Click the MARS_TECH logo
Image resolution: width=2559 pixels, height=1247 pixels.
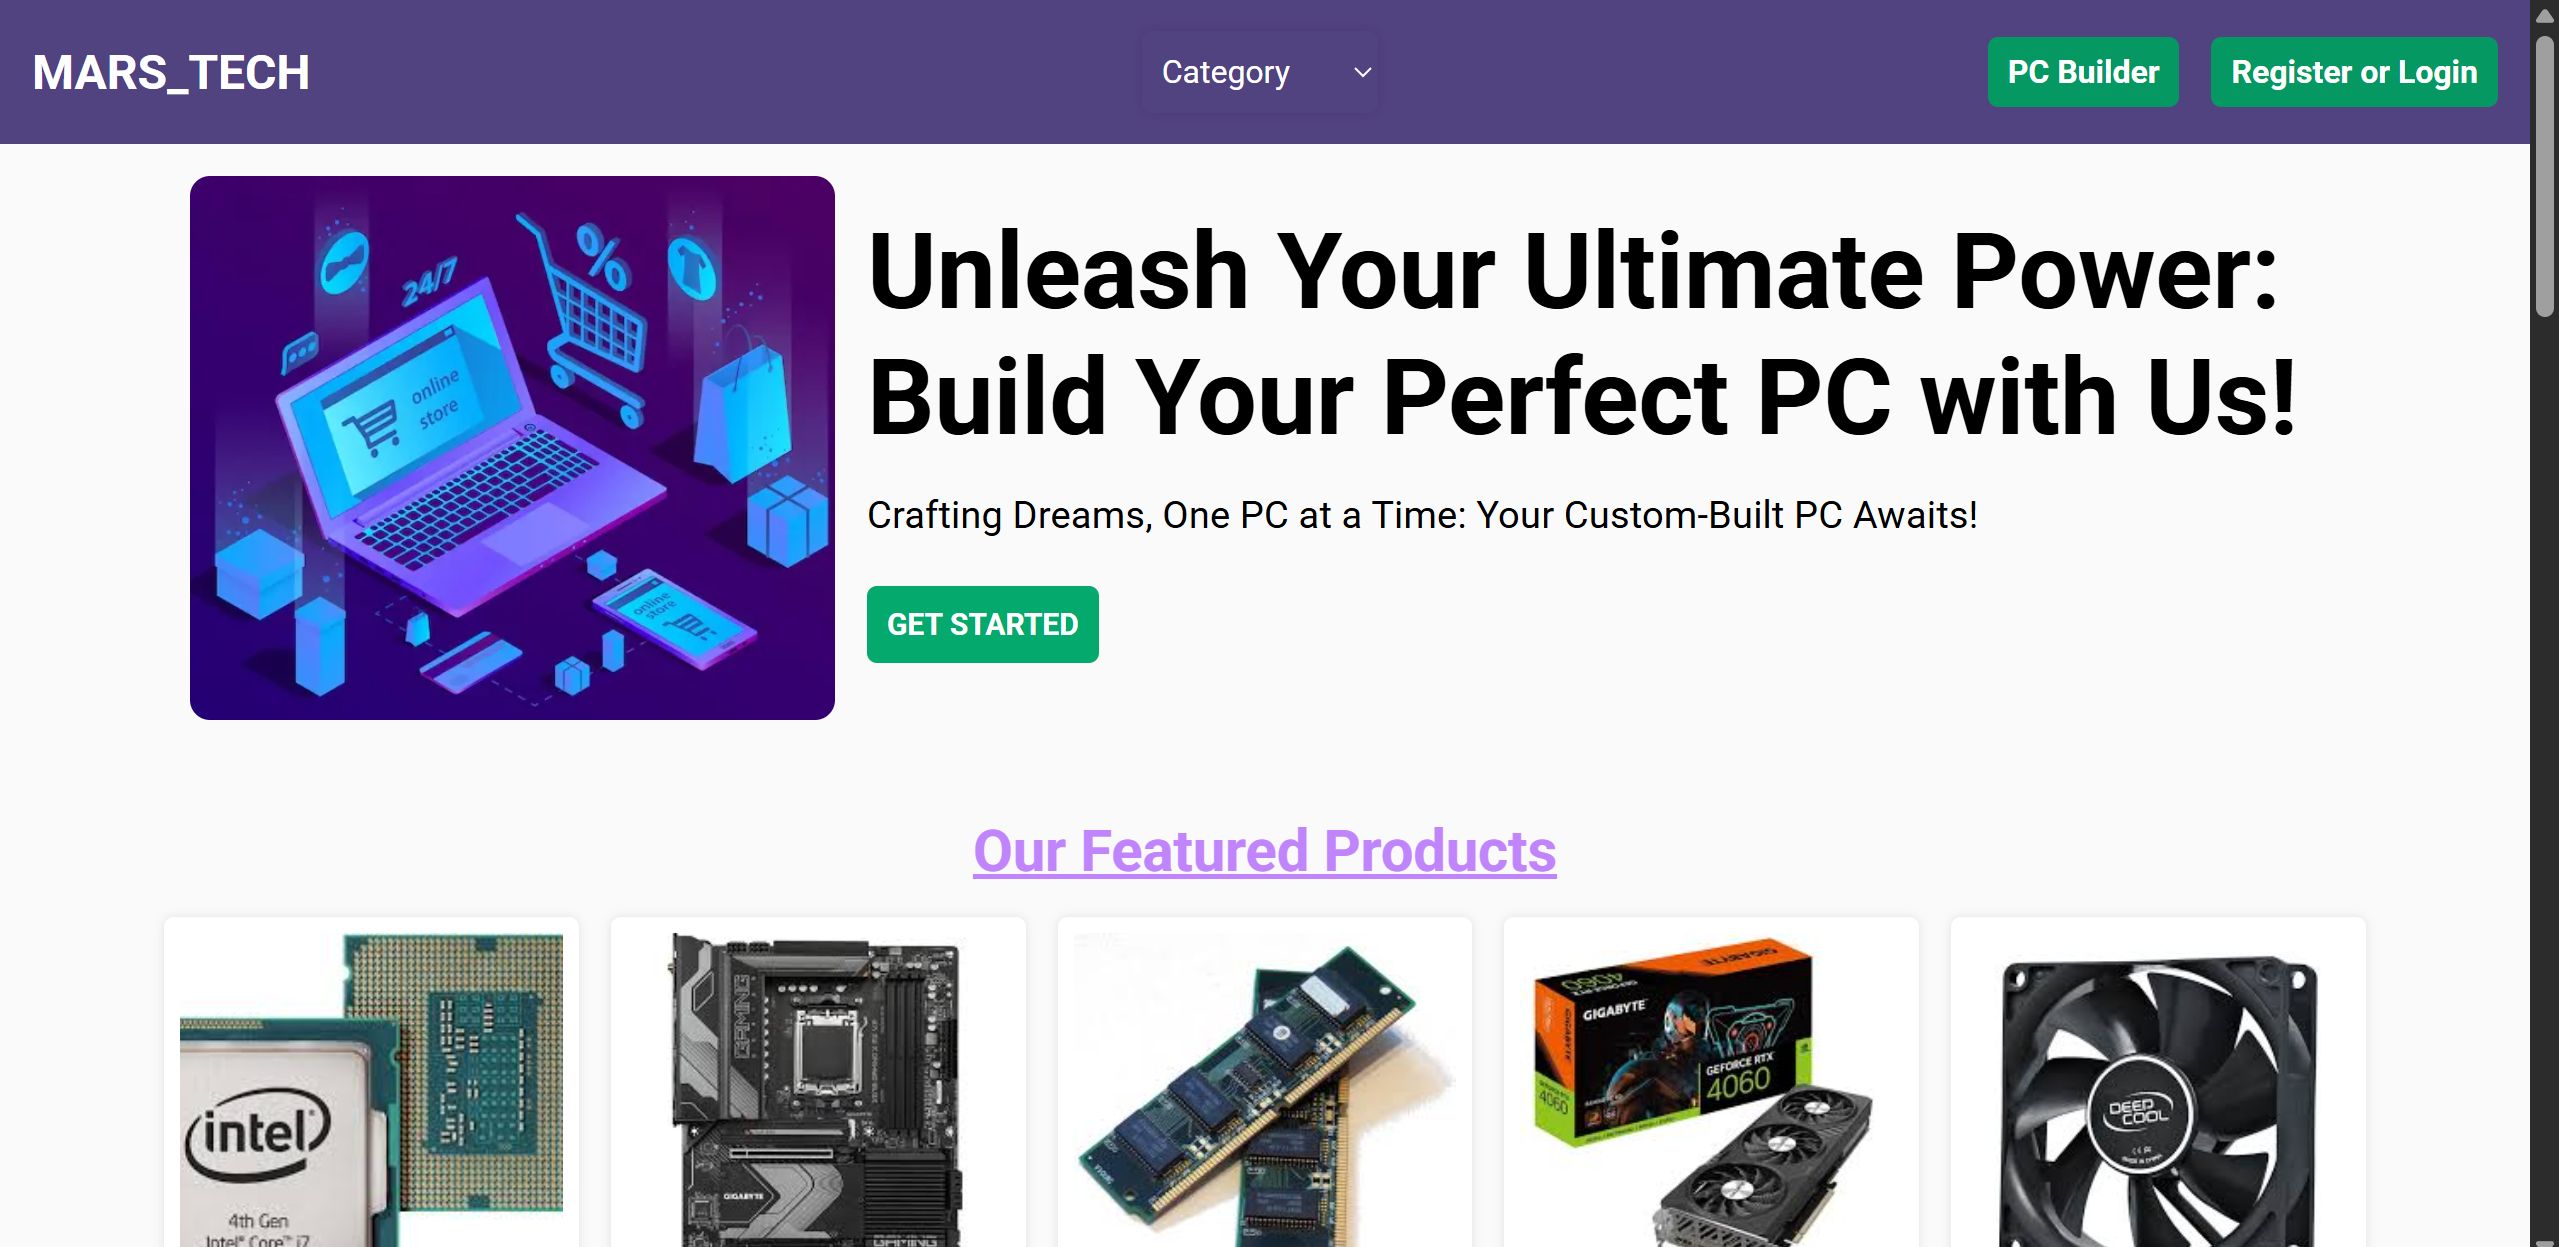(x=171, y=72)
